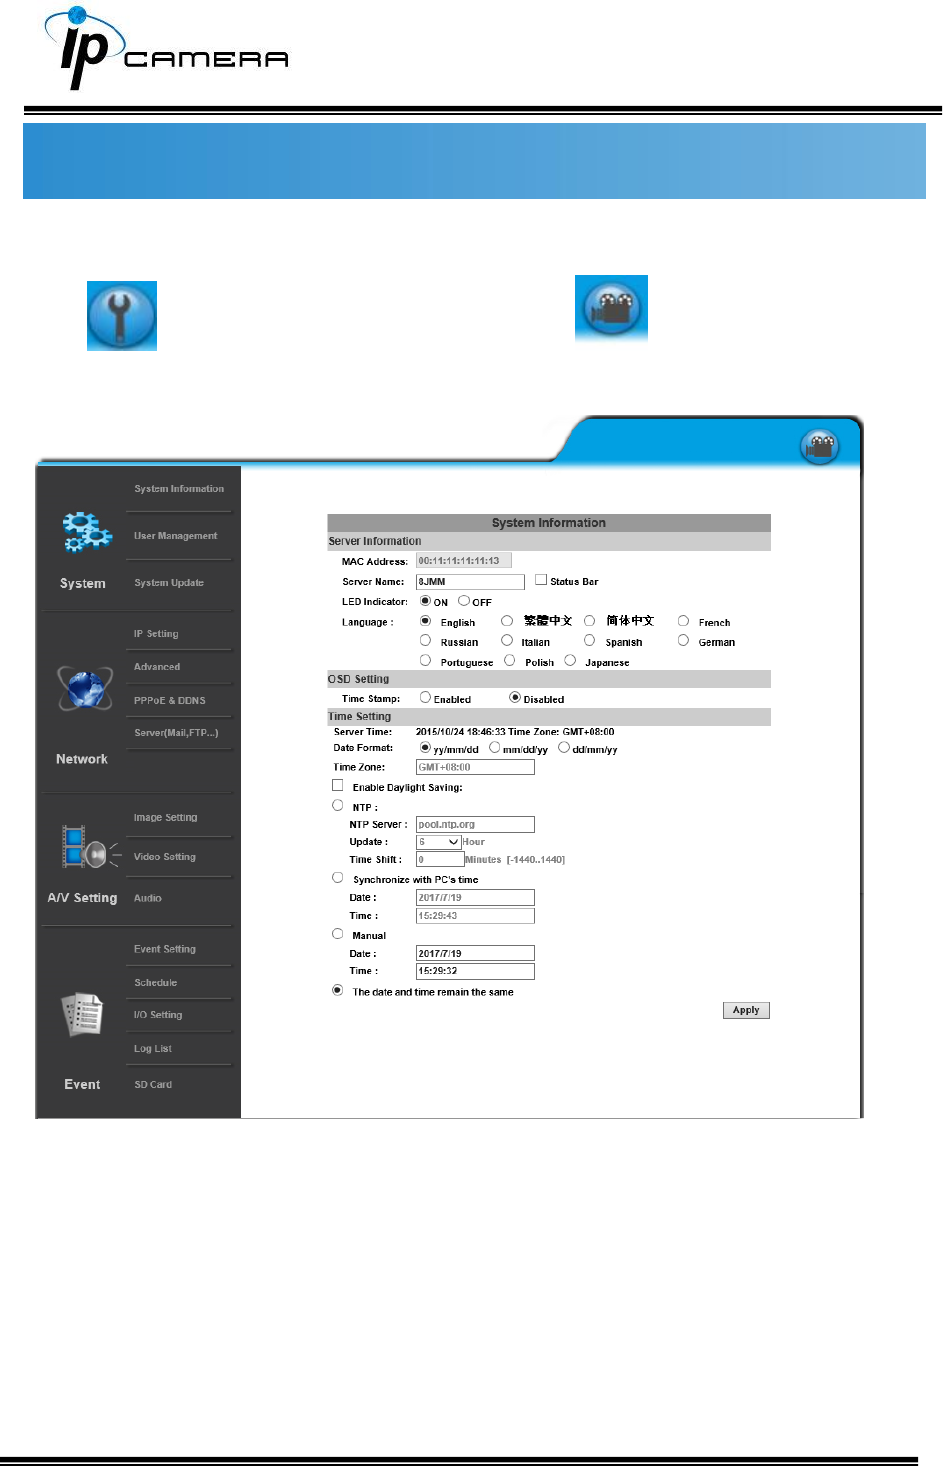Open User Management page
Screen dimensions: 943x1466
(176, 536)
